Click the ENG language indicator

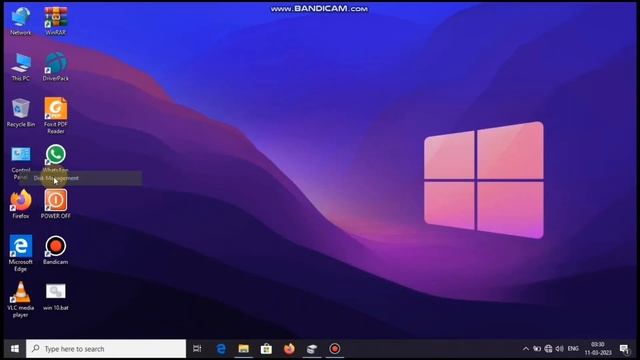573,349
